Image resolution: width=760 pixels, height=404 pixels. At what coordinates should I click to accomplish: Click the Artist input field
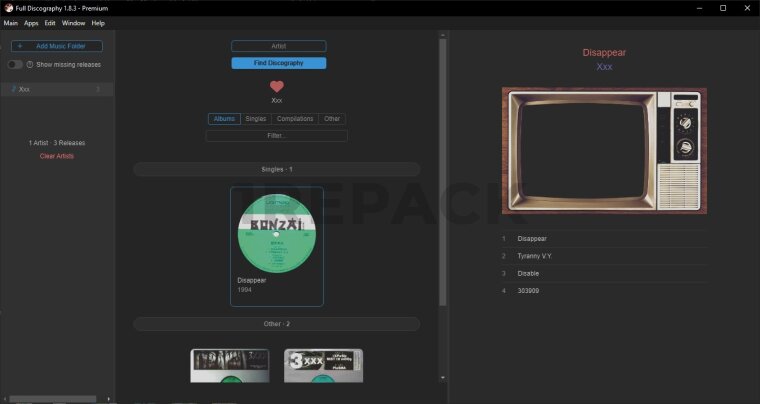click(x=278, y=46)
